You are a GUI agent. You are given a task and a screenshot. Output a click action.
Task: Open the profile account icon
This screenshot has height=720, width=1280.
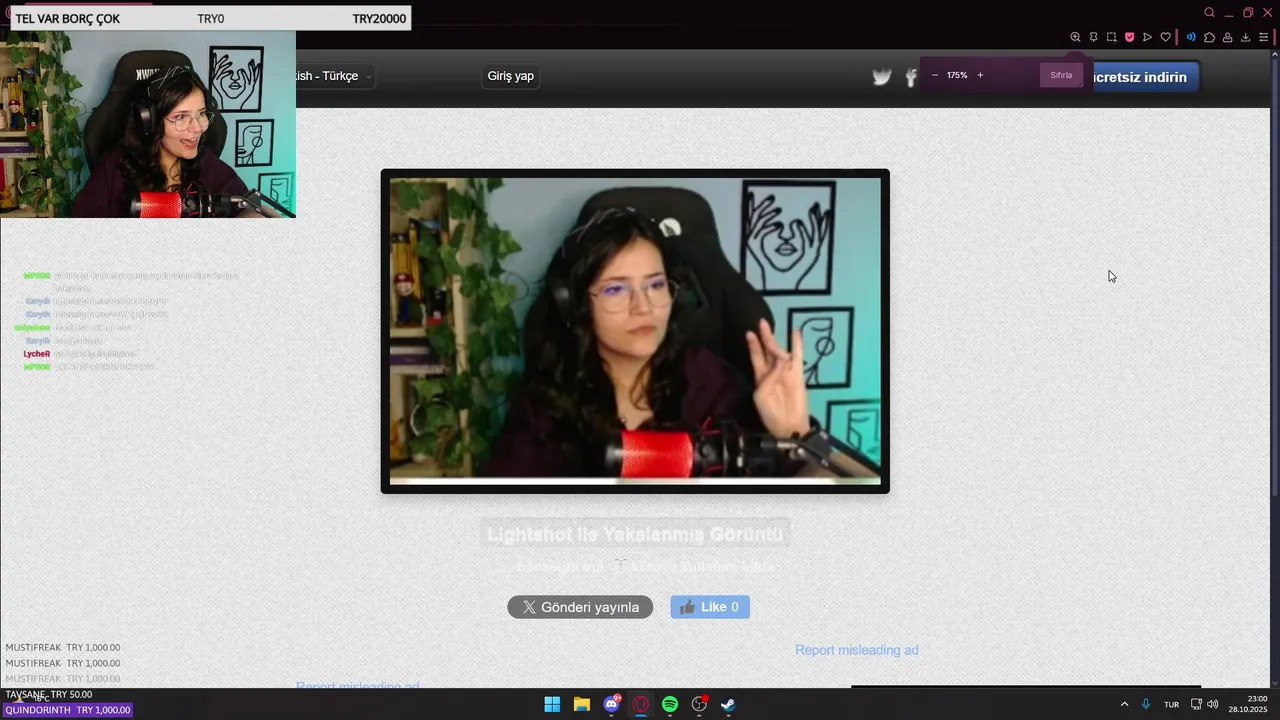(1227, 37)
